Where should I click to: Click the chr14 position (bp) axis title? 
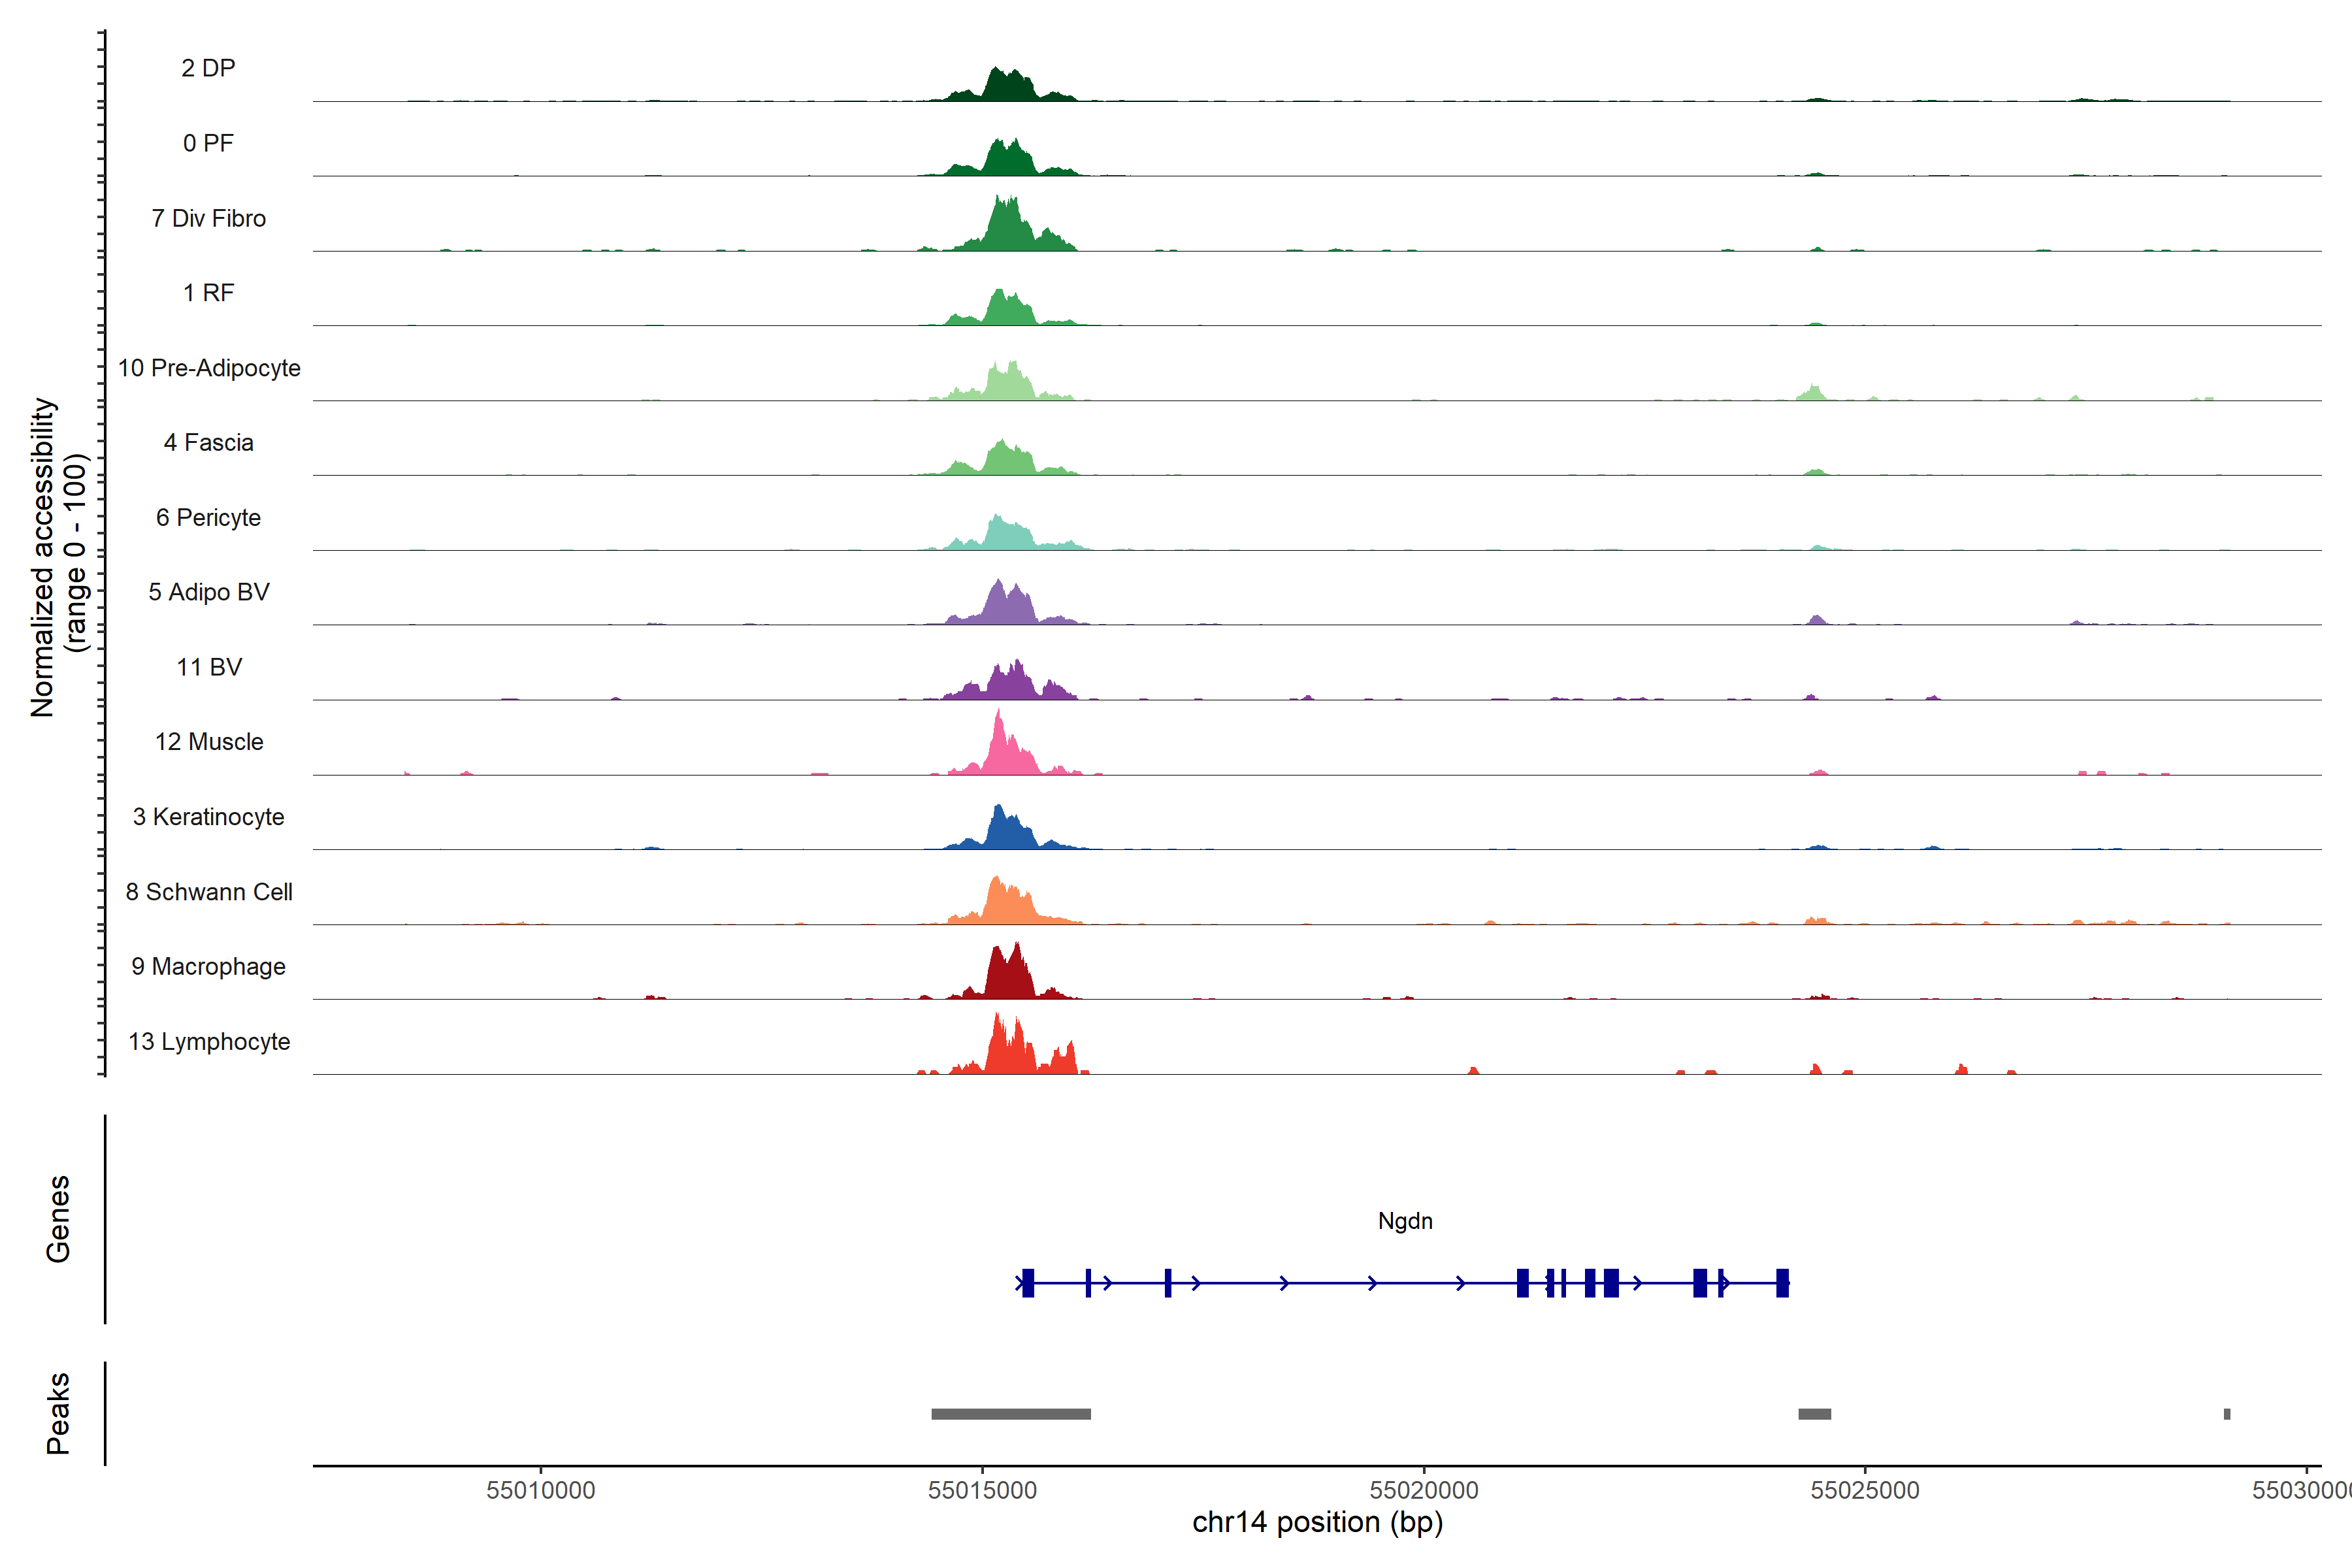coord(1317,1522)
